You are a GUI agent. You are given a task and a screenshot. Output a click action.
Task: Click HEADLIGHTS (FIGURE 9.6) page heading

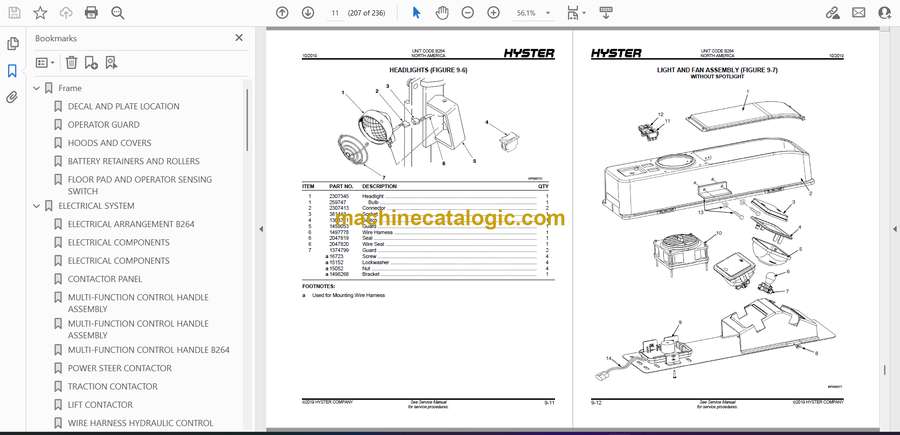428,70
